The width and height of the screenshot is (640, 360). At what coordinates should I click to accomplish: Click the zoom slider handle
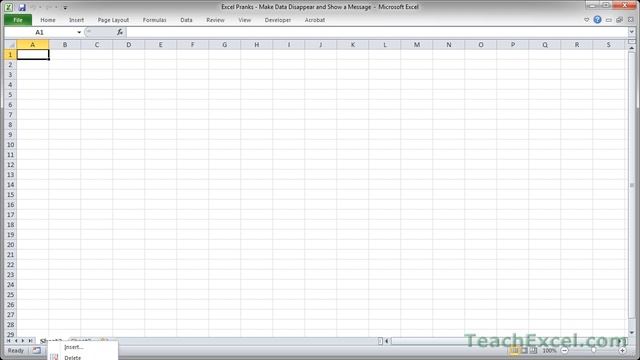click(x=593, y=350)
